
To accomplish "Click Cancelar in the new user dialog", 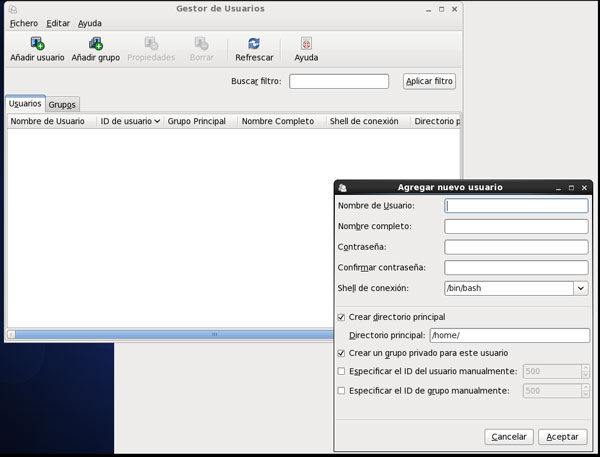I will point(509,437).
